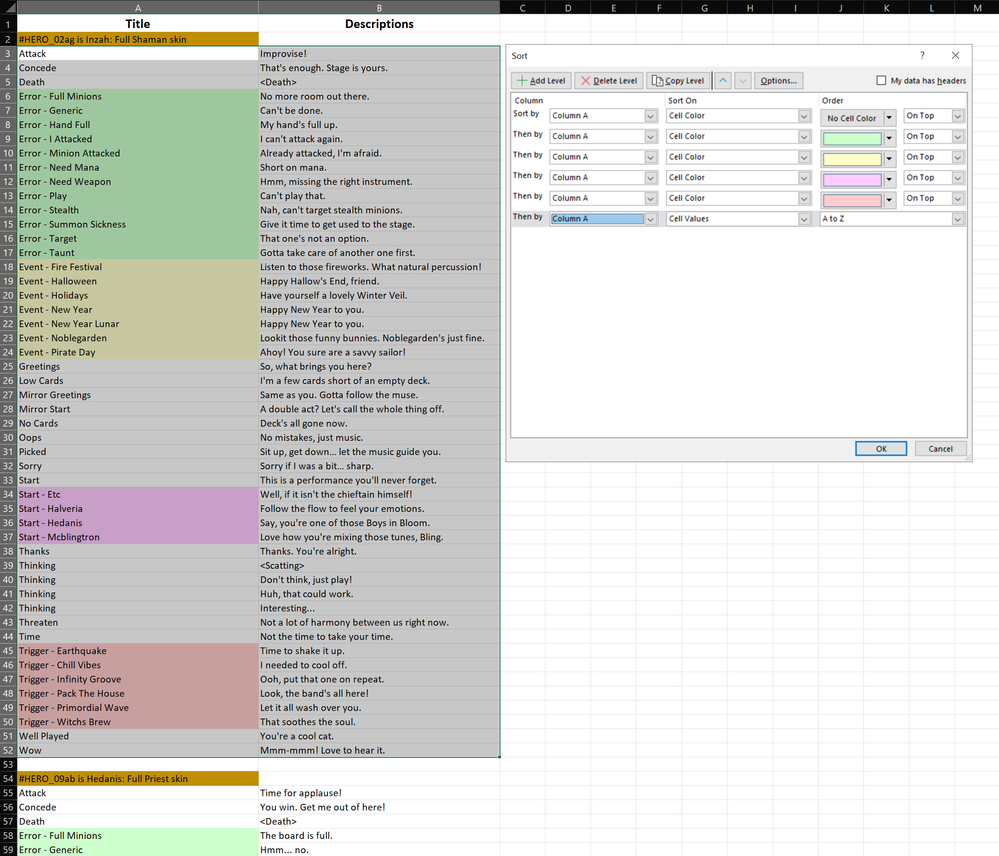This screenshot has width=999, height=856.
Task: Open dropdown arrow beside green color swatch
Action: click(889, 138)
